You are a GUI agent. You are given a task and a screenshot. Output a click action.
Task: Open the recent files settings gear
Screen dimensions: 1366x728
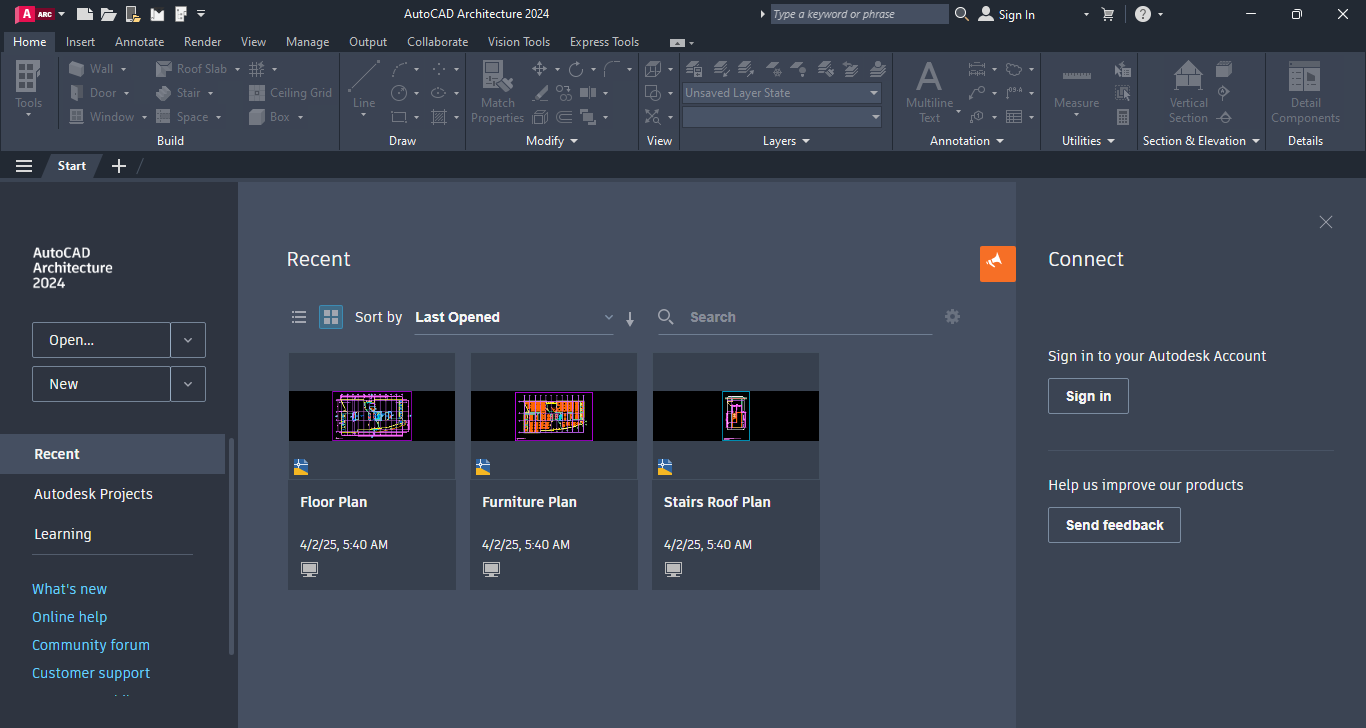(952, 317)
